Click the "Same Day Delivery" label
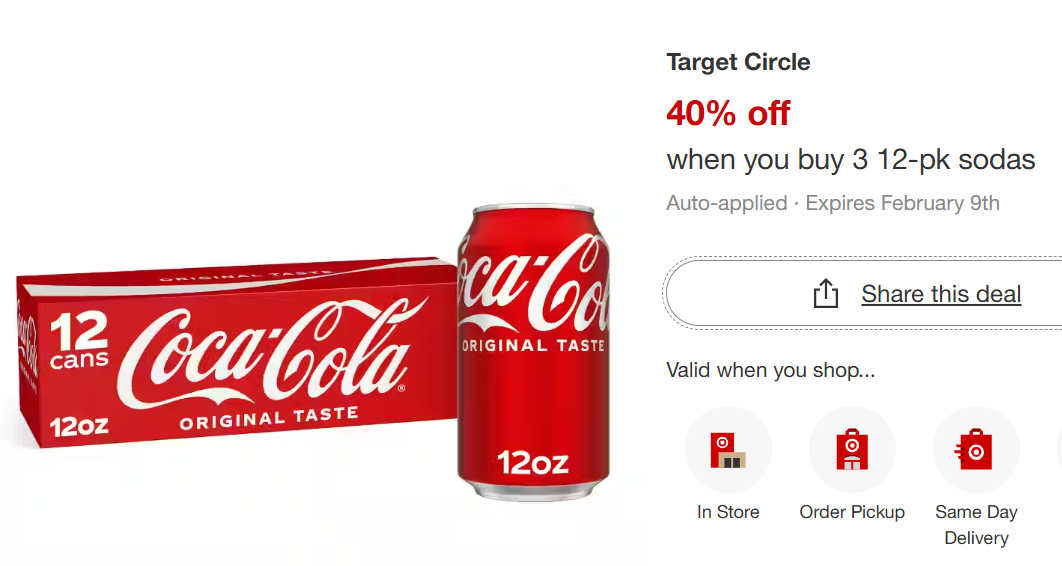 tap(975, 525)
